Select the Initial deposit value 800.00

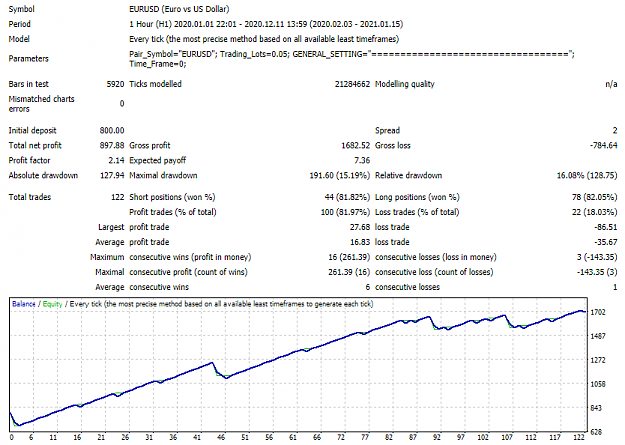tap(112, 130)
